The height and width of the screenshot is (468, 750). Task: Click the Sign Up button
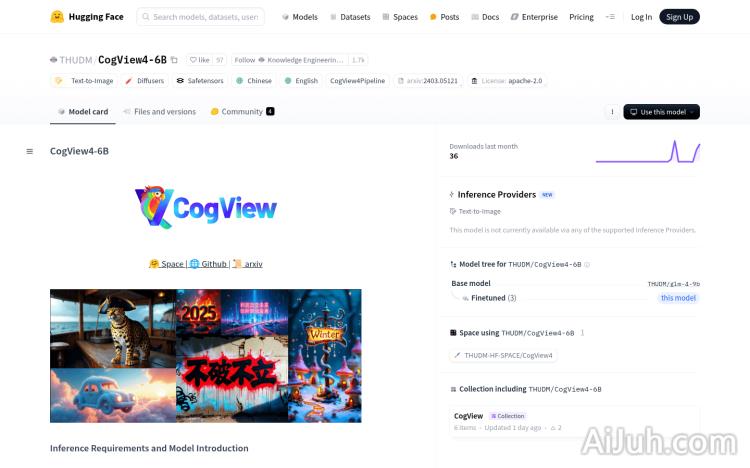tap(679, 17)
